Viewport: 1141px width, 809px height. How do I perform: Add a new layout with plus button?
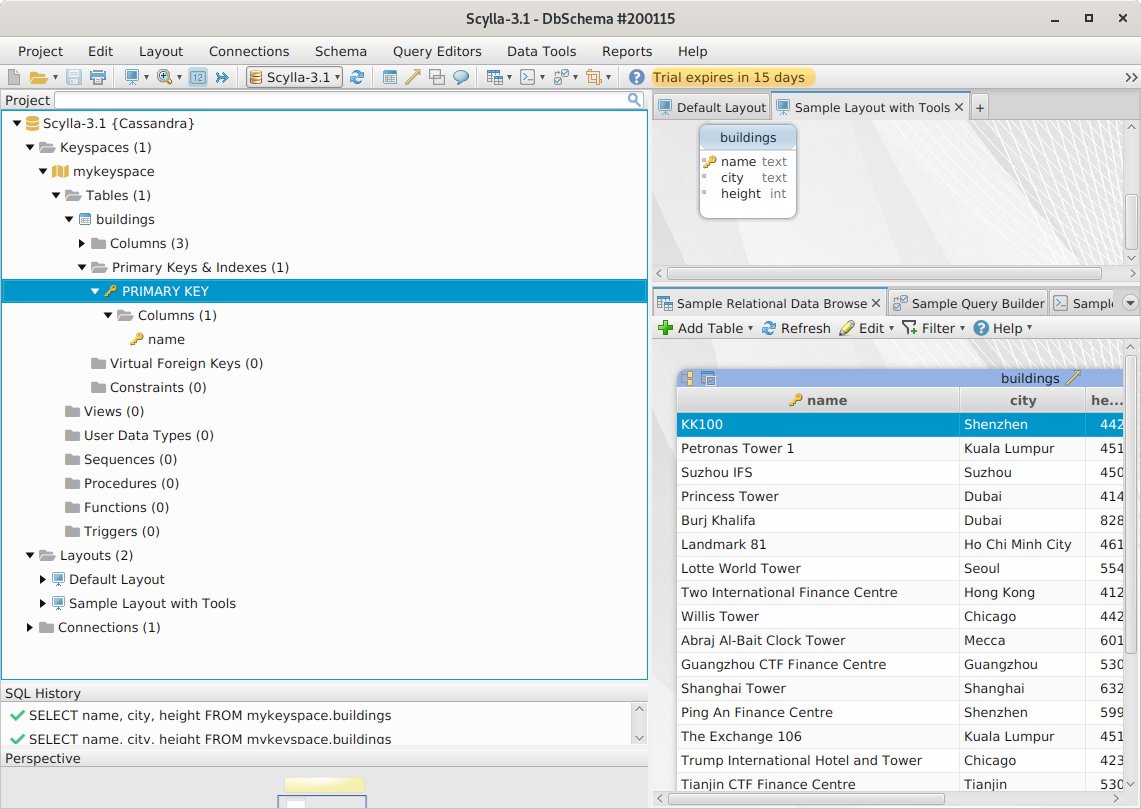(x=980, y=108)
